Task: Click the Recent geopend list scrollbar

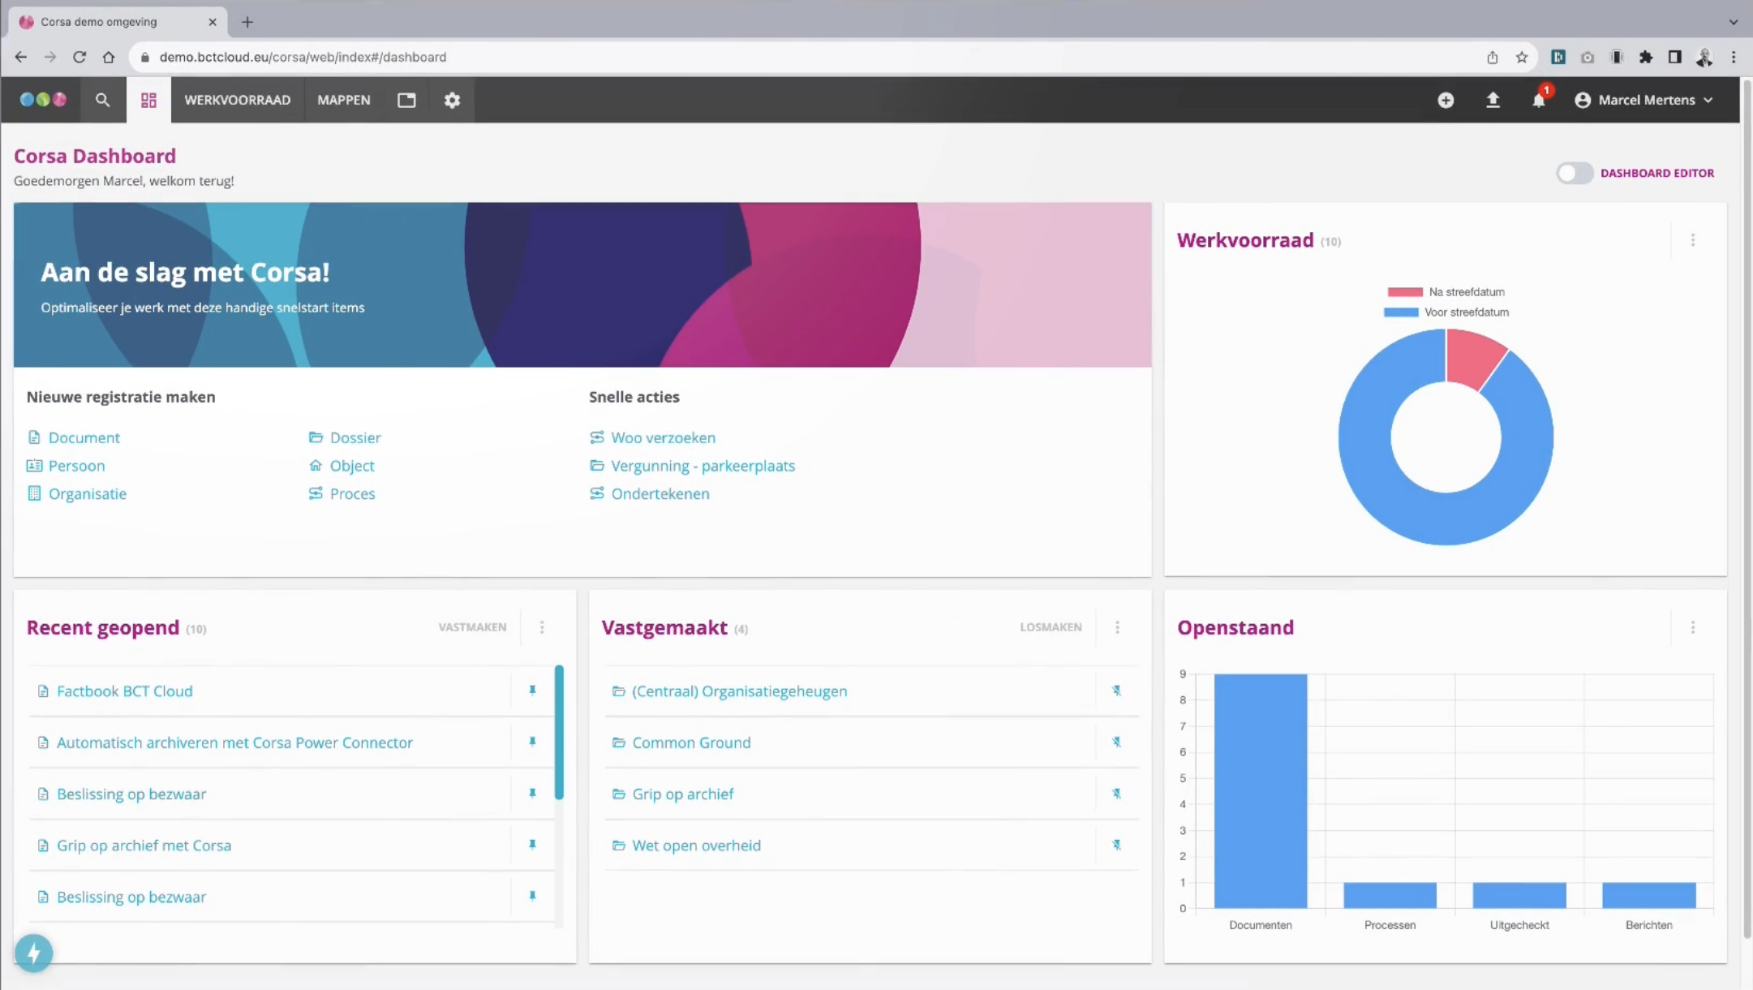Action: (559, 733)
